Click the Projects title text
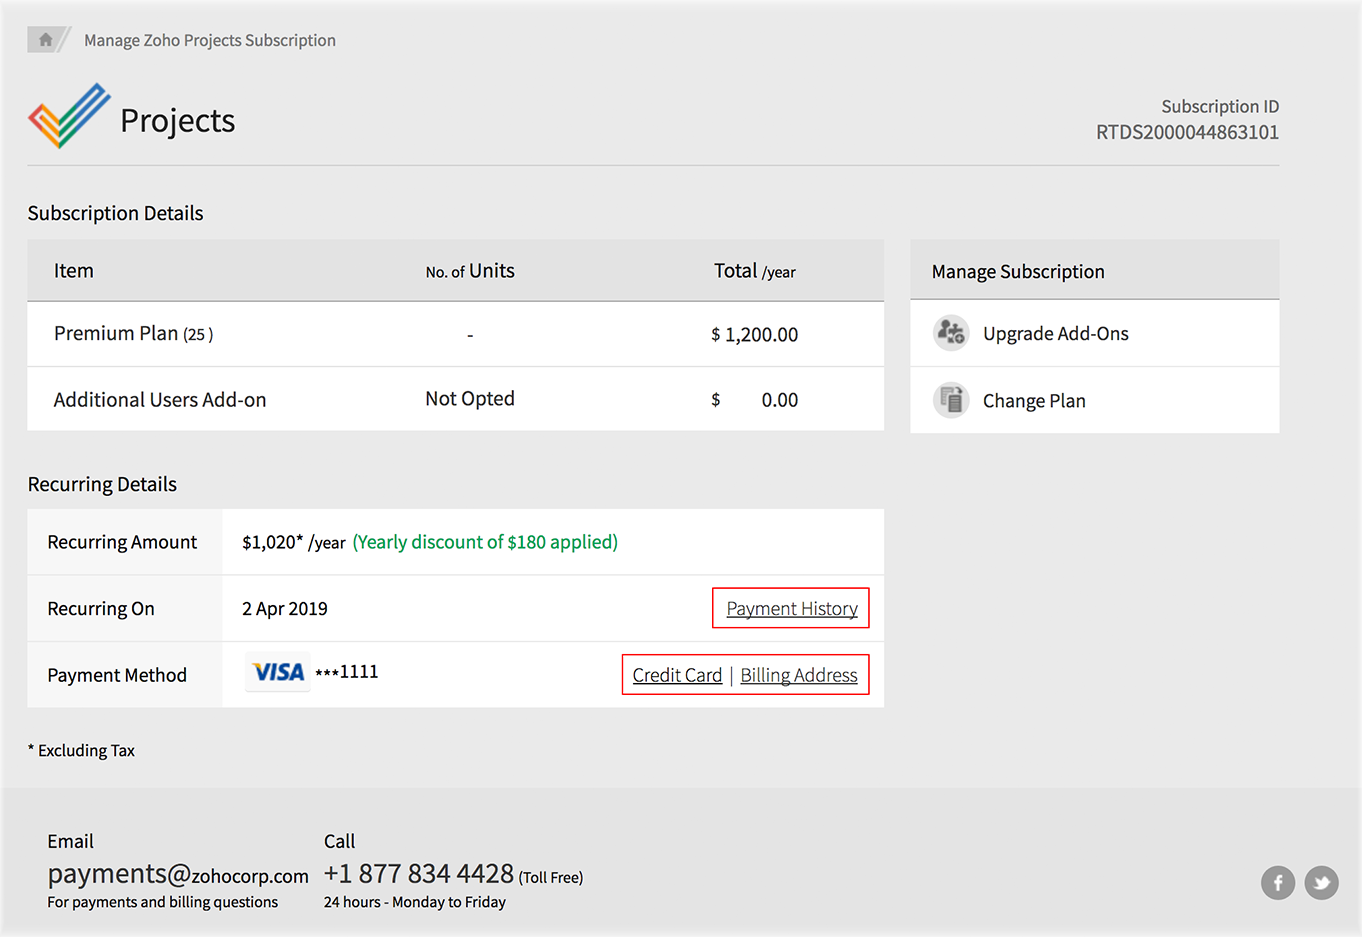The width and height of the screenshot is (1362, 937). [x=178, y=120]
